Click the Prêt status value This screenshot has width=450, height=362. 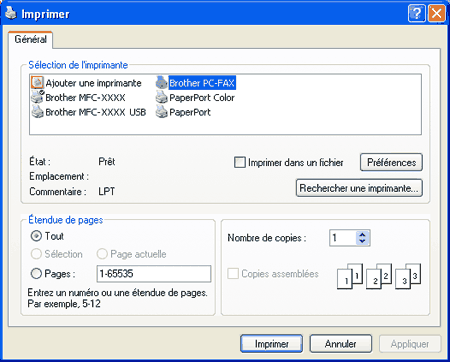pyautogui.click(x=107, y=162)
